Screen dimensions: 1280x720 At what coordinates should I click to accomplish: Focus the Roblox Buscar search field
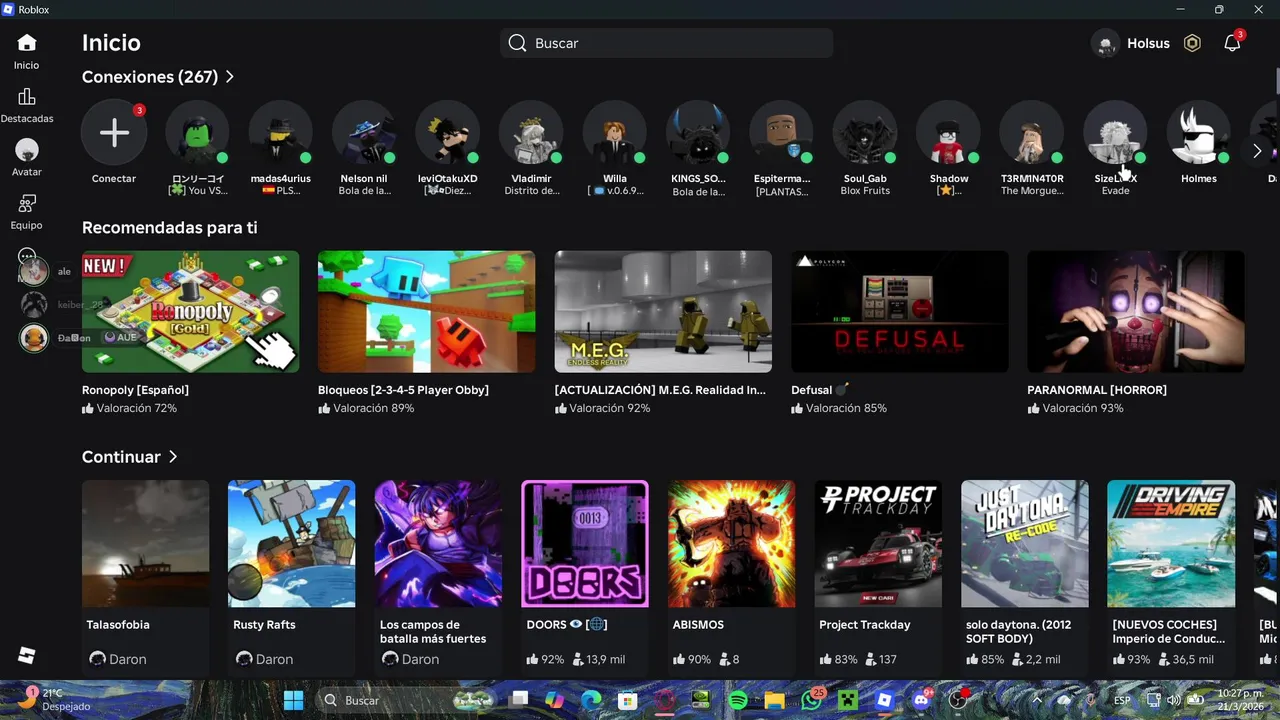pos(667,43)
